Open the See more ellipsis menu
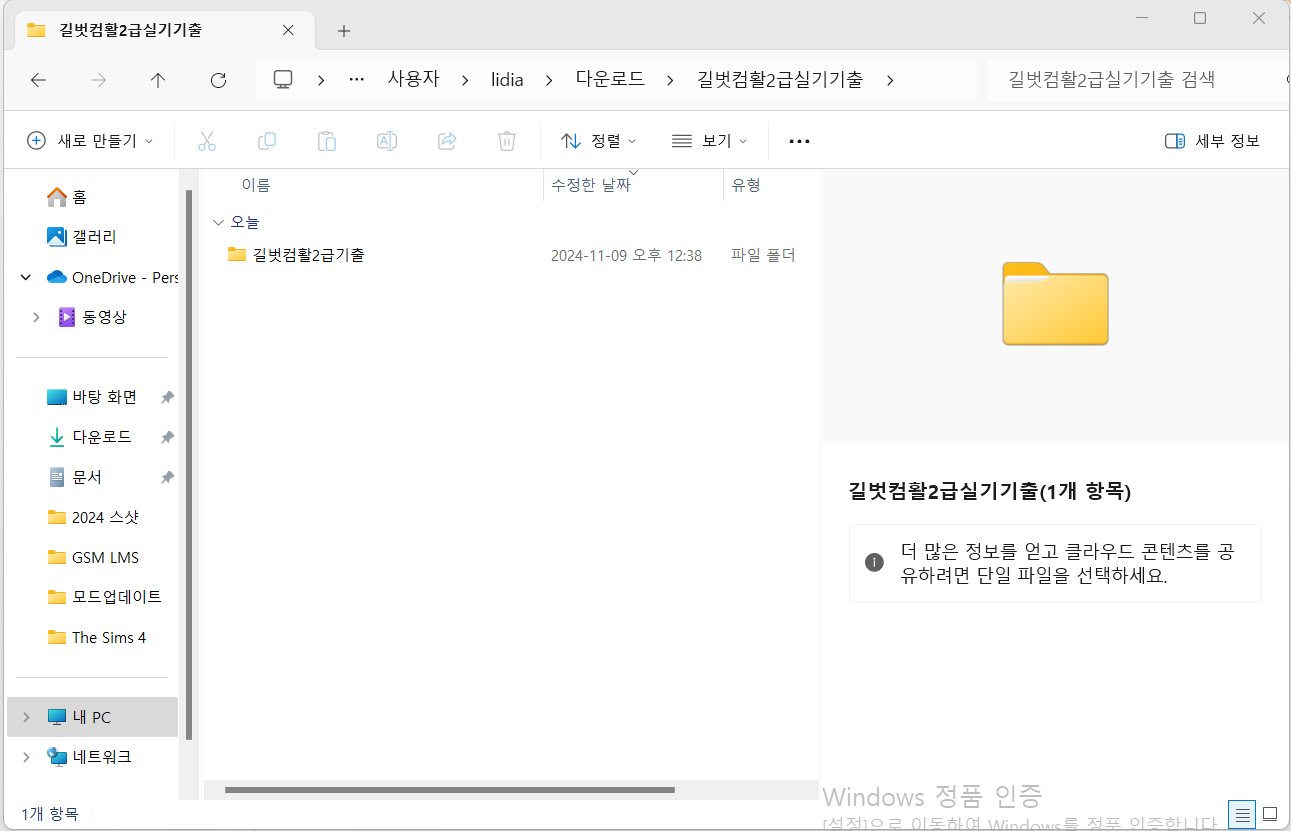 (799, 141)
